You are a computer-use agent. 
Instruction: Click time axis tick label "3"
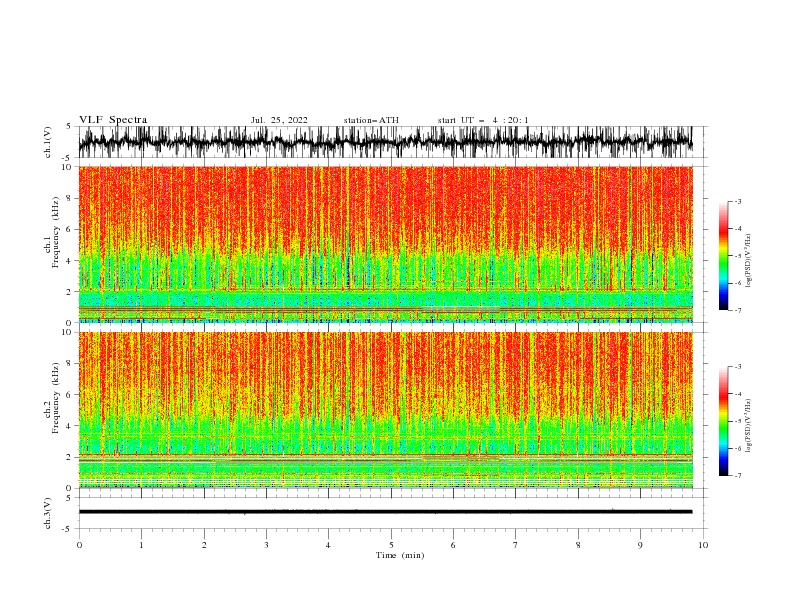266,545
